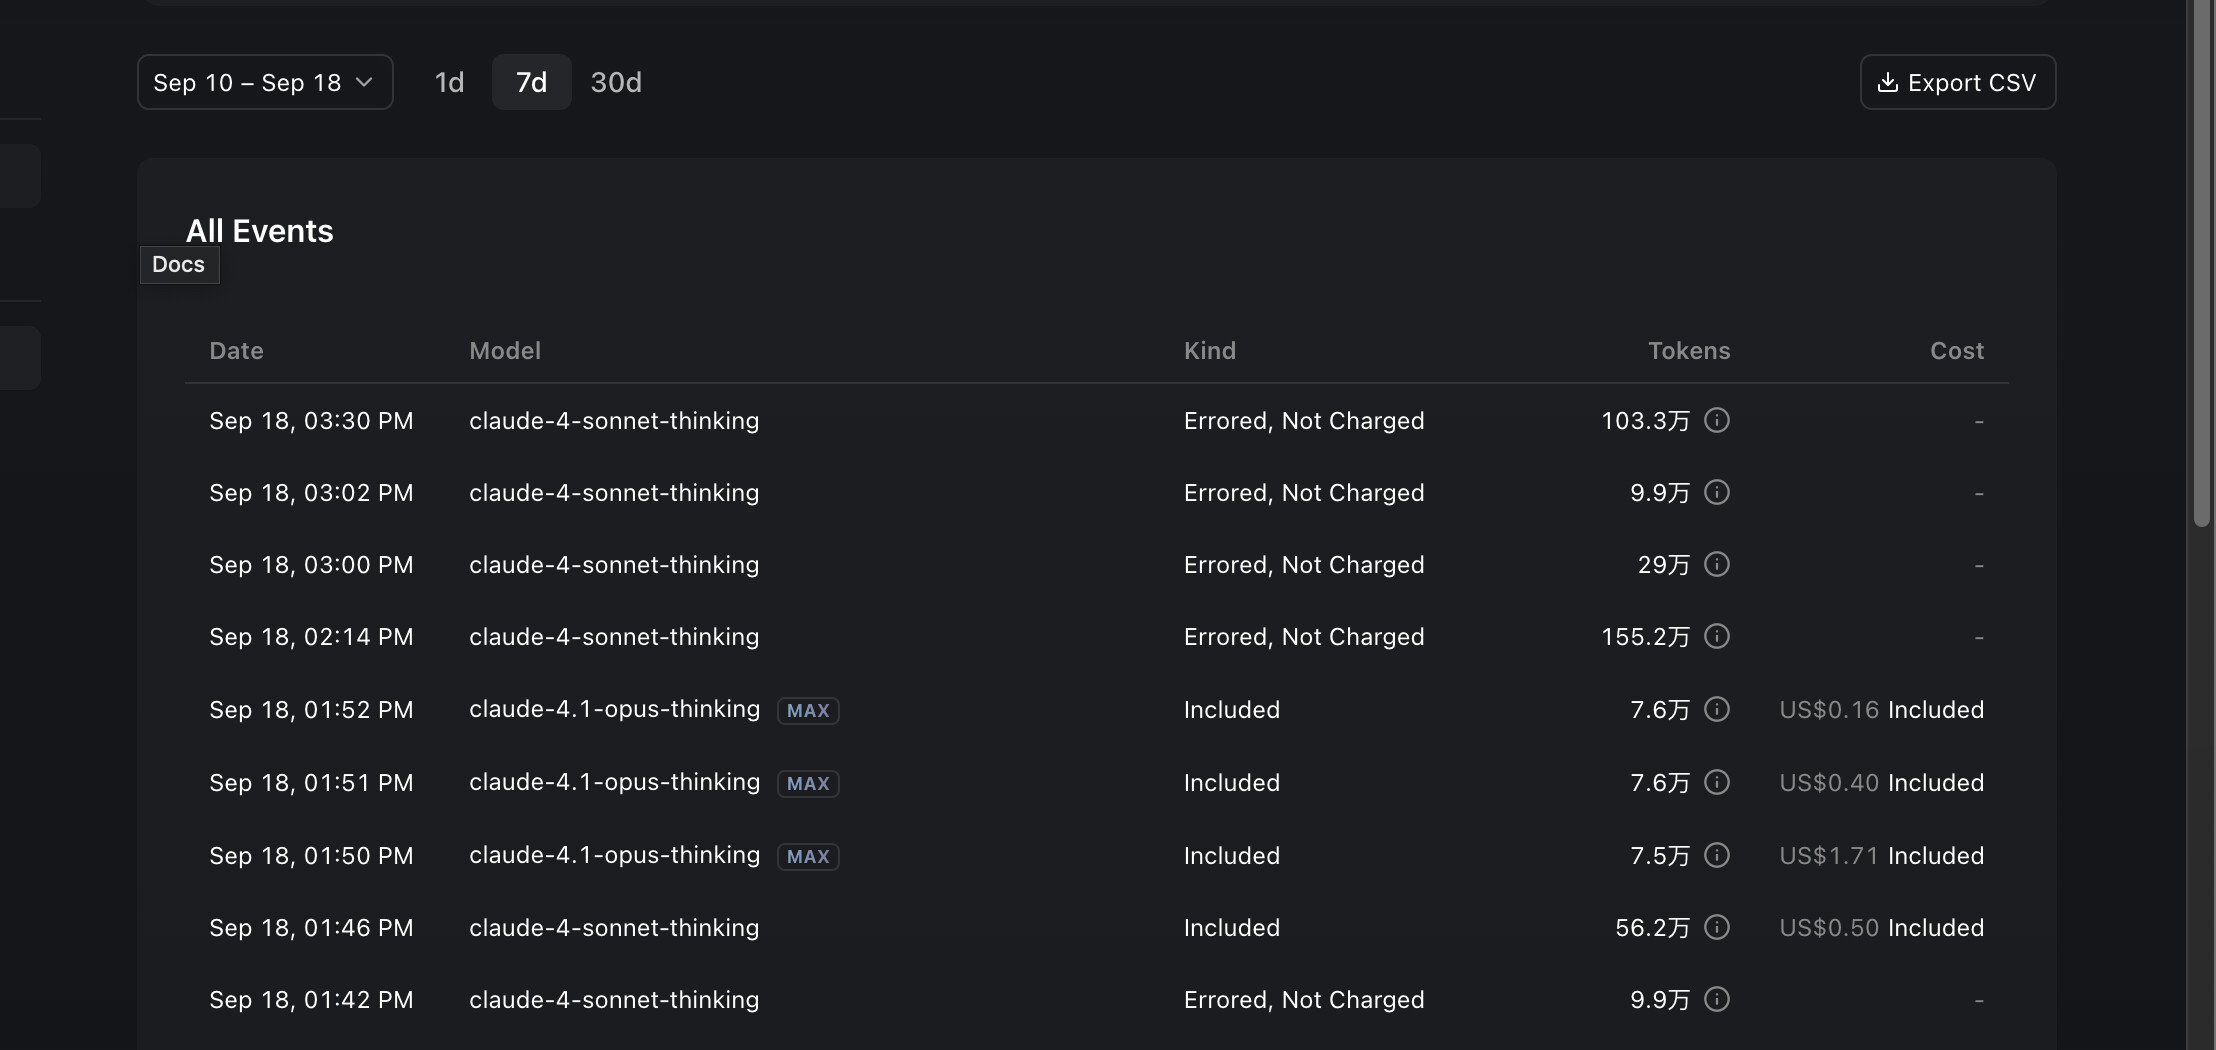Click the page vertical scrollbar
This screenshot has height=1050, width=2216.
(2201, 262)
